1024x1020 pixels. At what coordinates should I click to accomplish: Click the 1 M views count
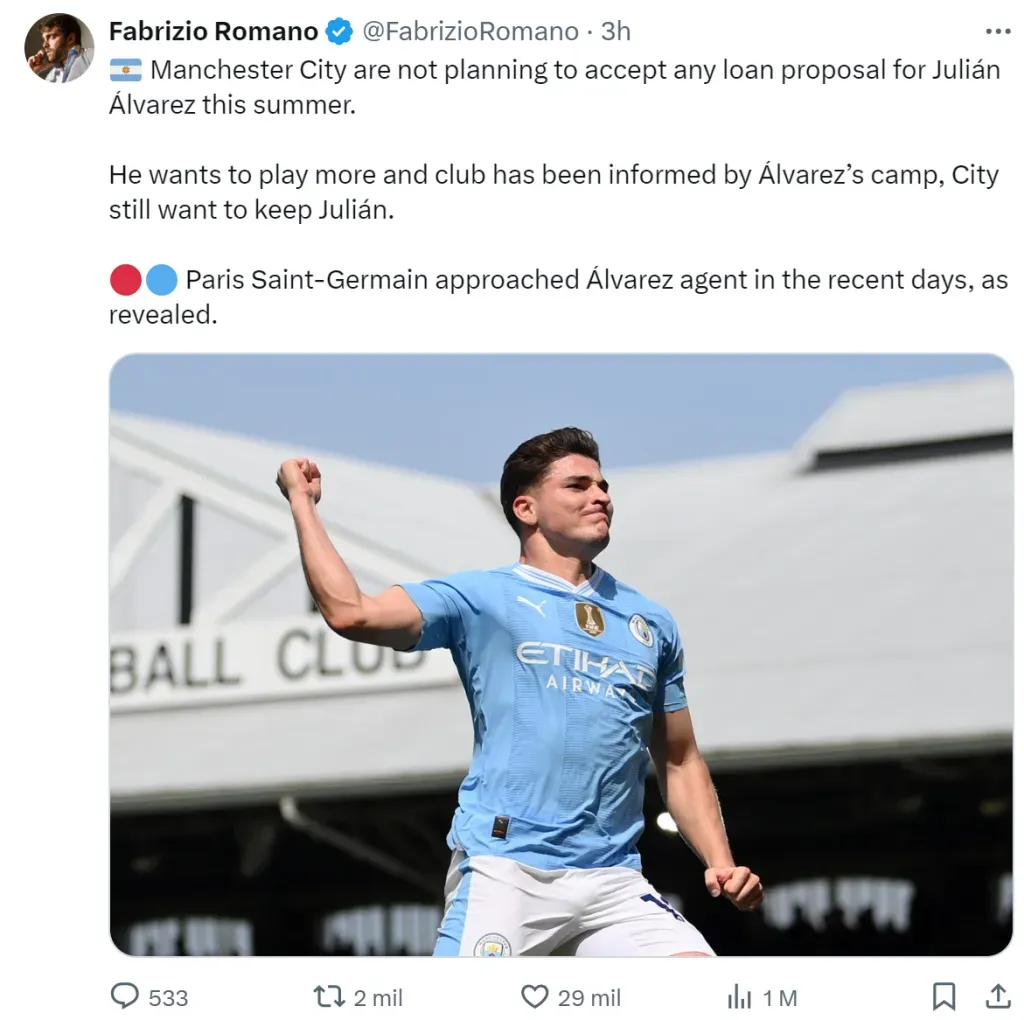pos(780,998)
